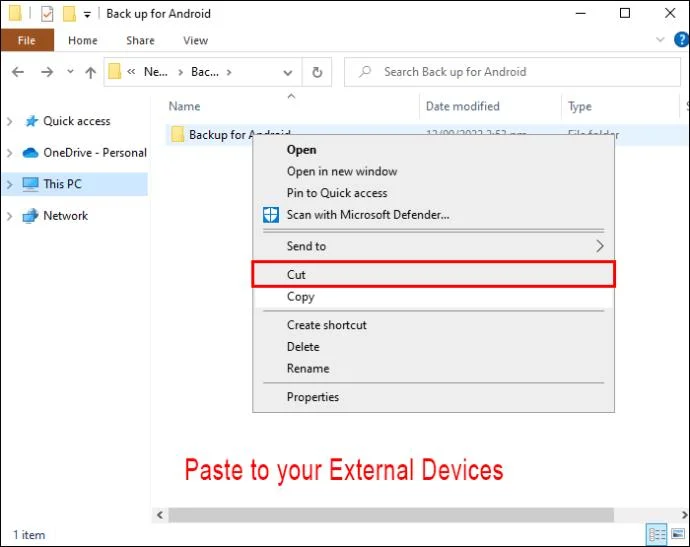Viewport: 690px width, 547px height.
Task: Go back with the left arrow
Action: pos(18,72)
